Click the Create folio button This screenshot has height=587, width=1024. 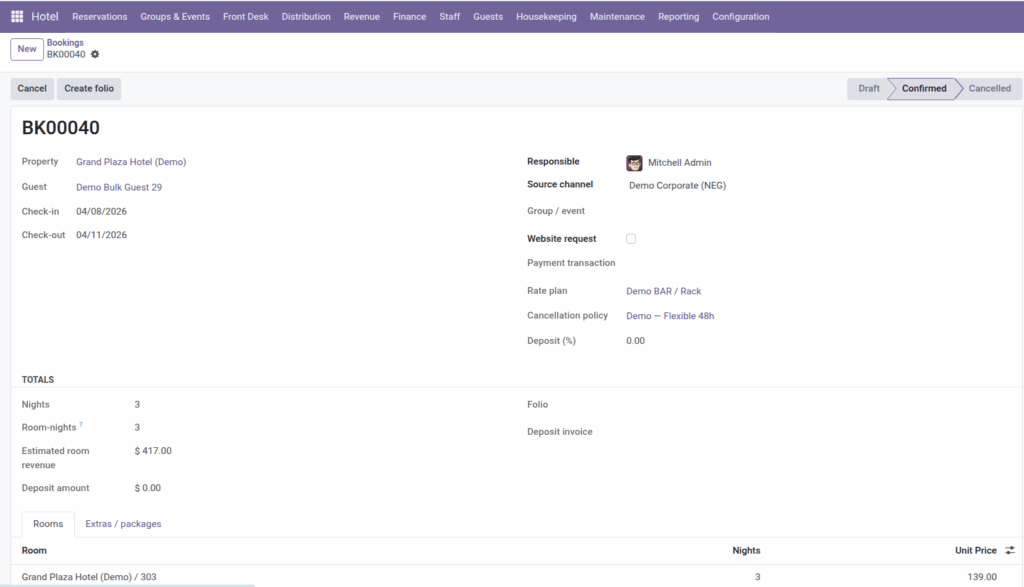(x=89, y=88)
